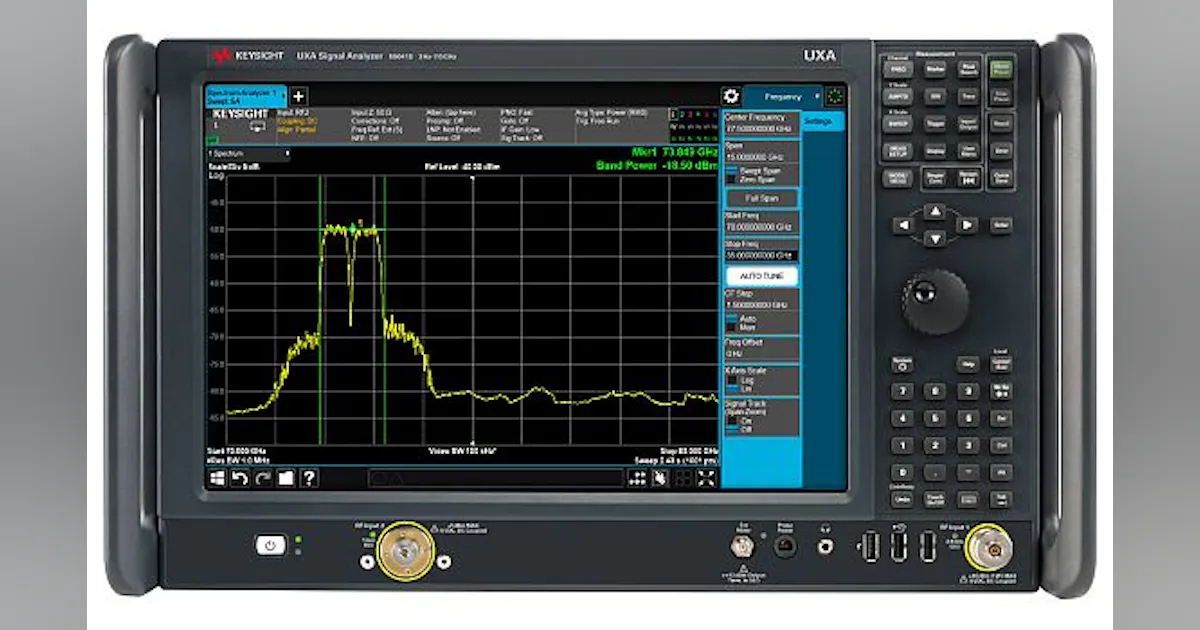Expand the Spectrum Analyzer 1 tab arrow

[x=283, y=96]
